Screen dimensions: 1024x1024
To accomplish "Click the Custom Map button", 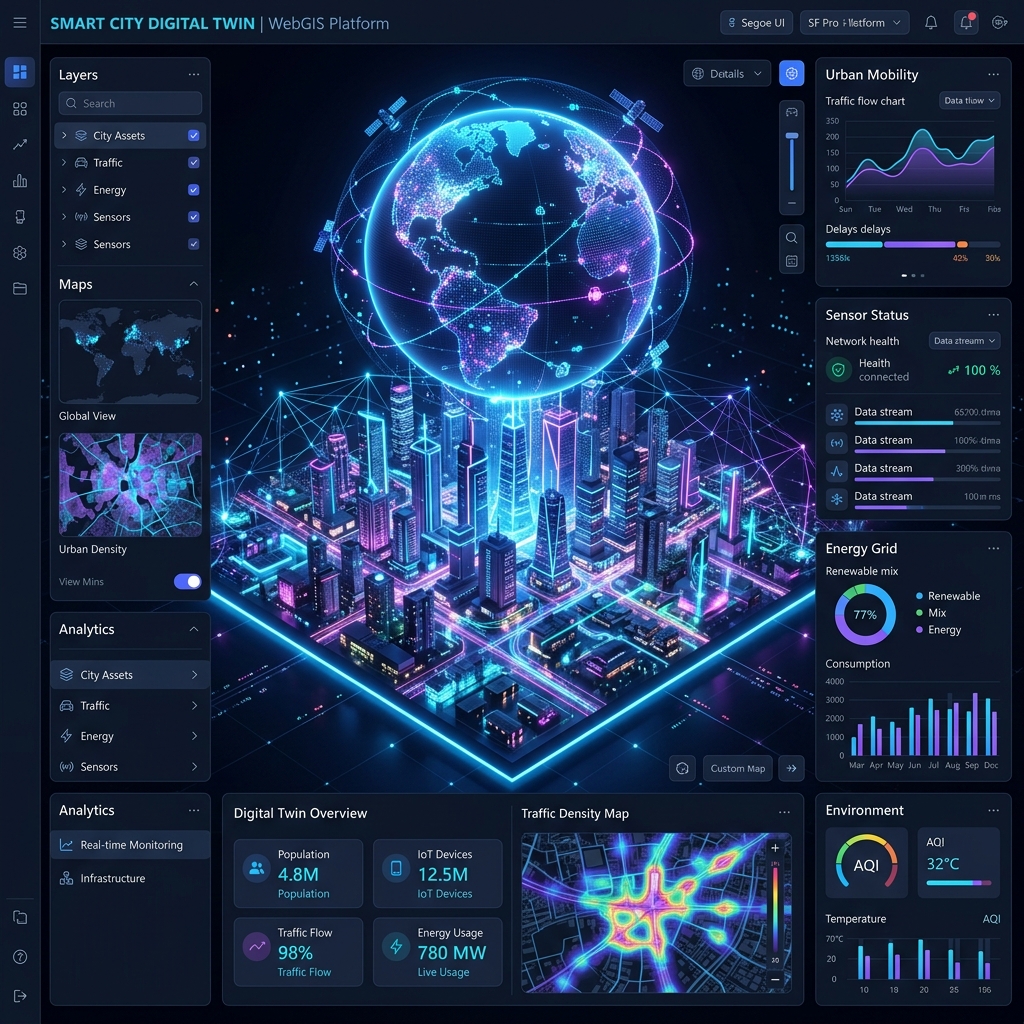I will (x=737, y=769).
